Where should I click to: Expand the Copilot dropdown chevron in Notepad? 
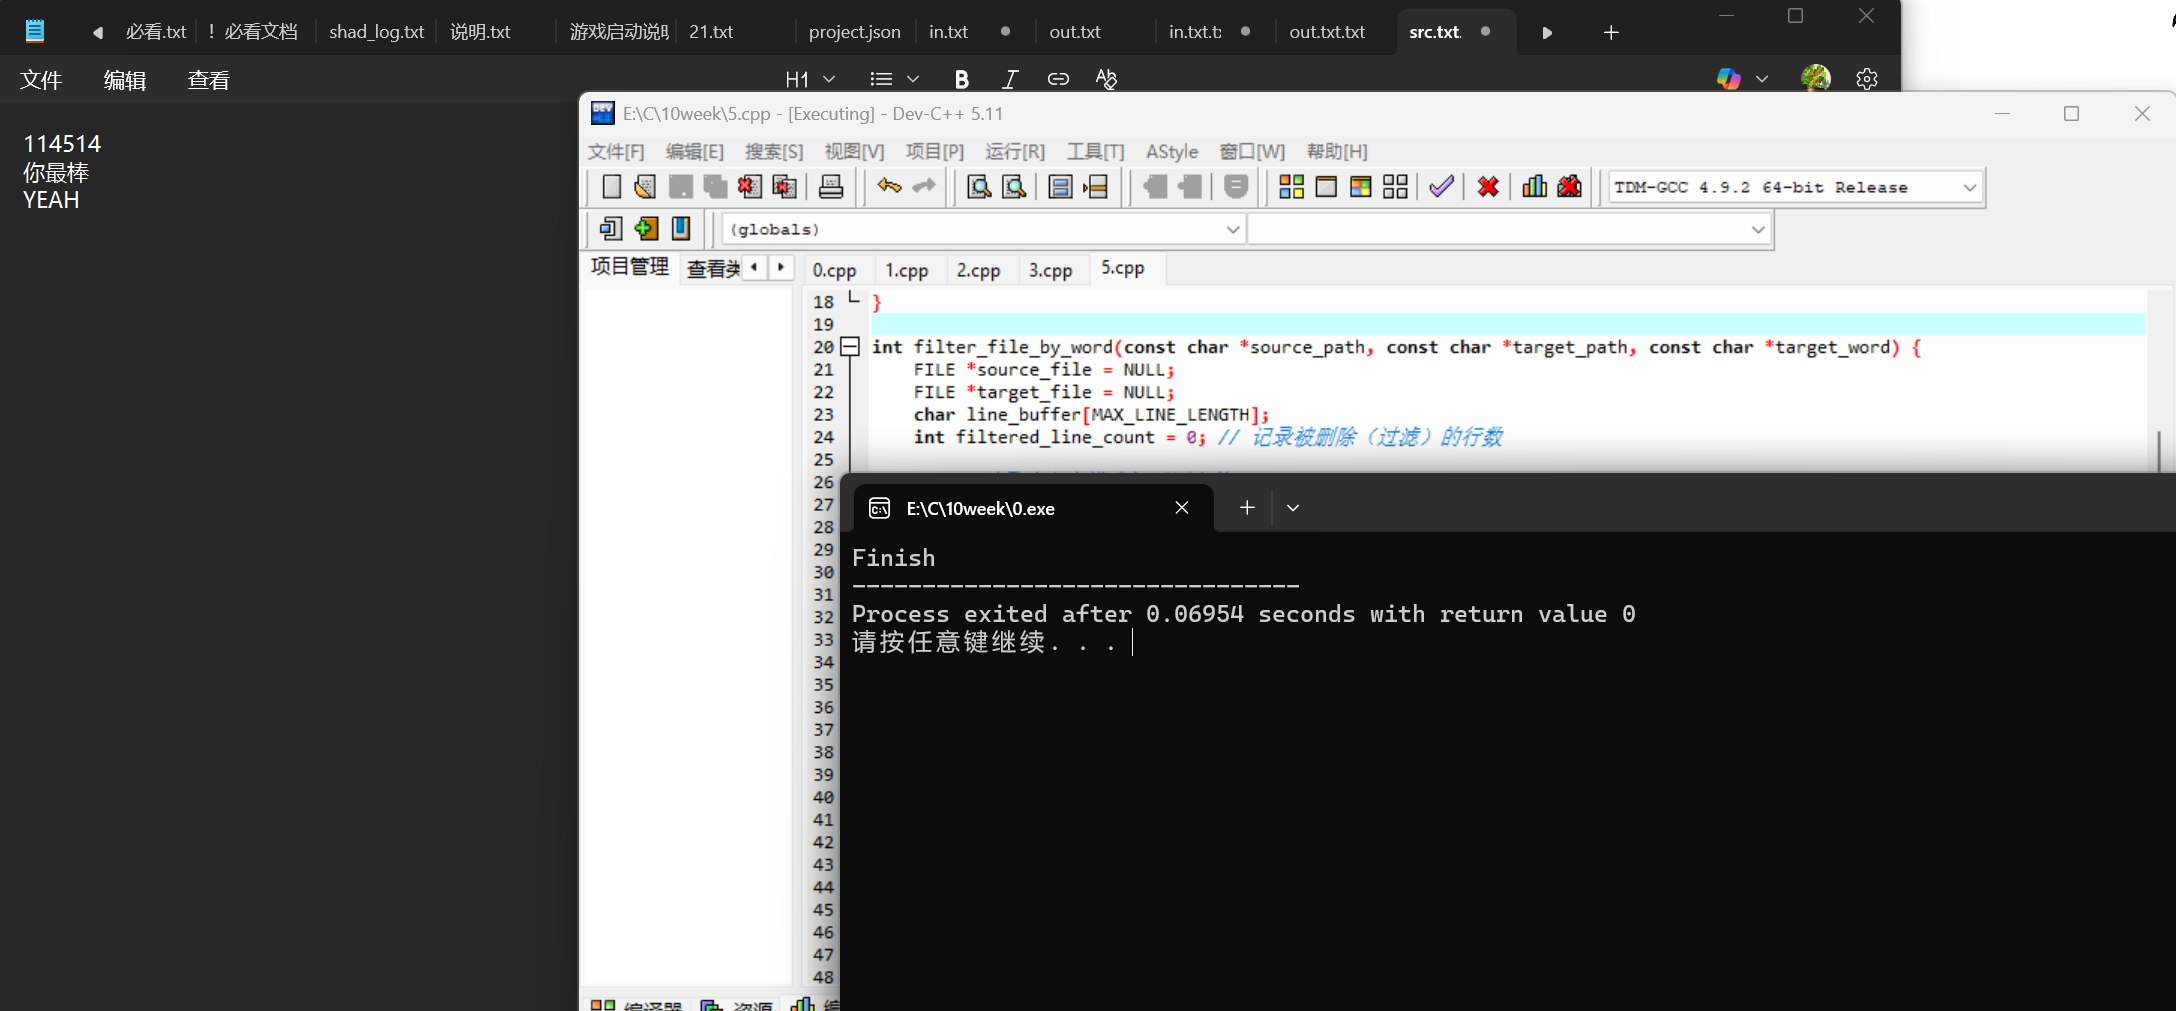pyautogui.click(x=1762, y=79)
